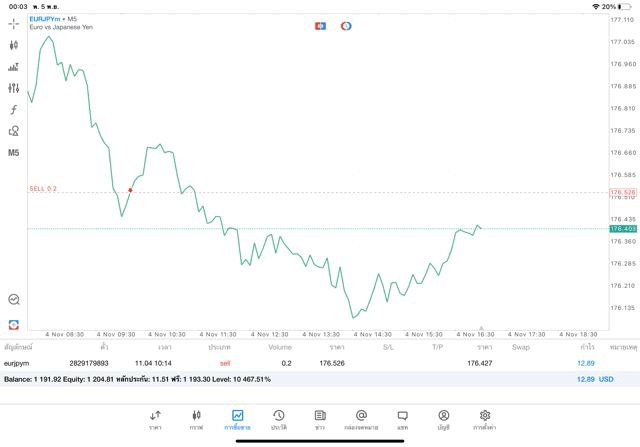Tap the SELL 0.2 order line marker

pos(43,188)
